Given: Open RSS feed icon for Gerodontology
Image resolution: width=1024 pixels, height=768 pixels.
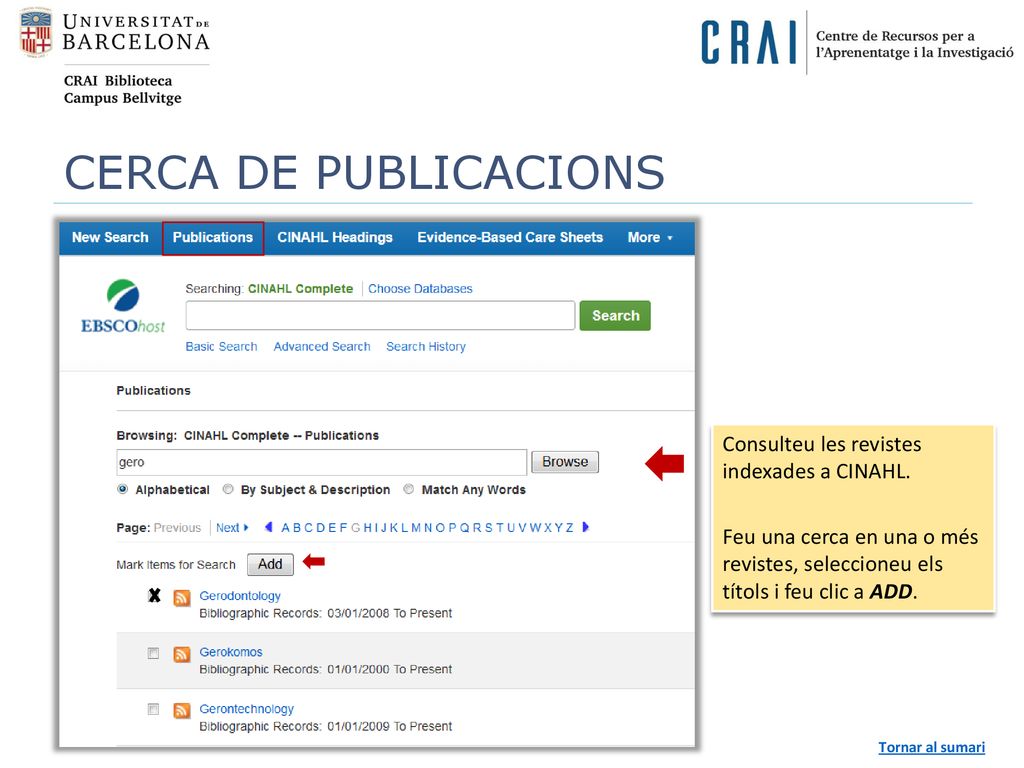Looking at the screenshot, I should point(182,597).
